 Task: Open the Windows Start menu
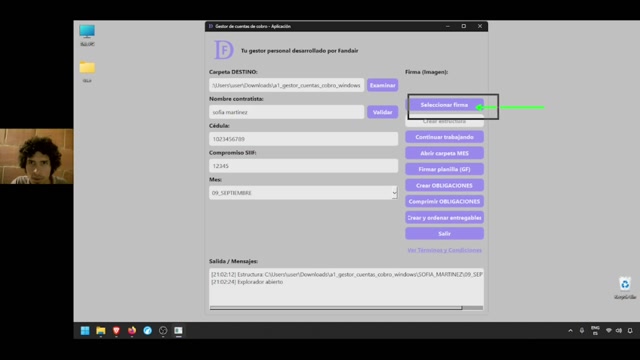[85, 331]
